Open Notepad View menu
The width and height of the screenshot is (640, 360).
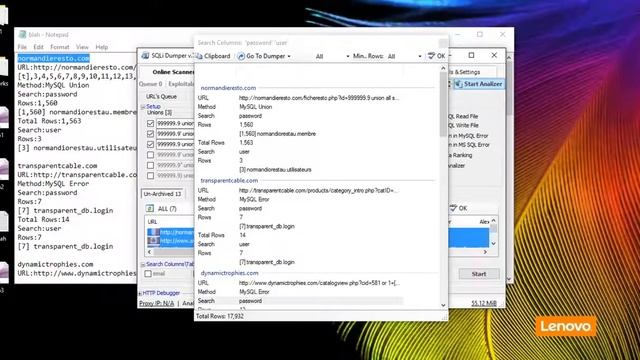[82, 47]
